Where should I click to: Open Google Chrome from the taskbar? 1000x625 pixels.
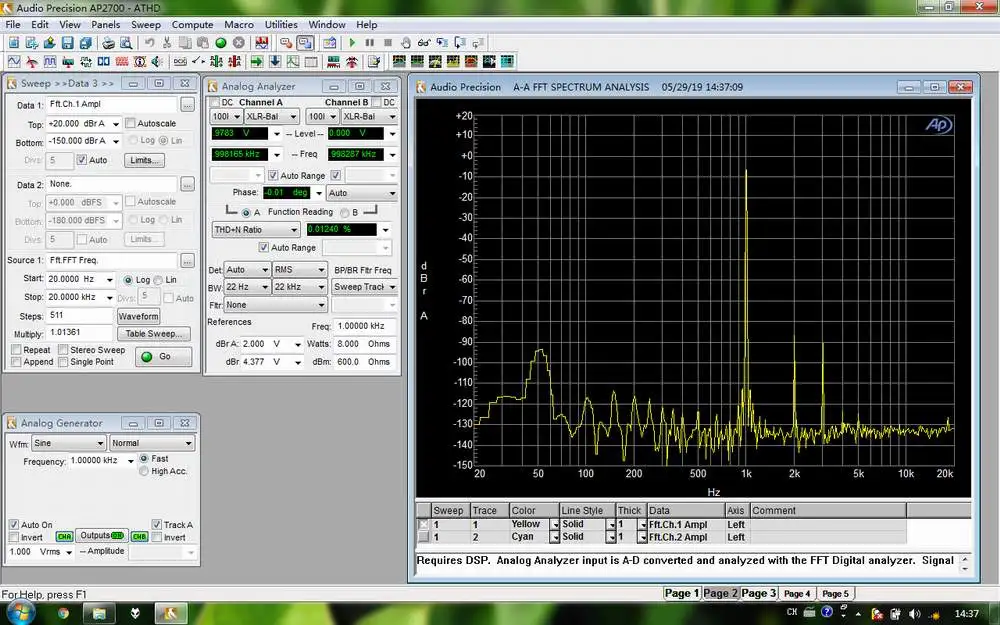[63, 612]
